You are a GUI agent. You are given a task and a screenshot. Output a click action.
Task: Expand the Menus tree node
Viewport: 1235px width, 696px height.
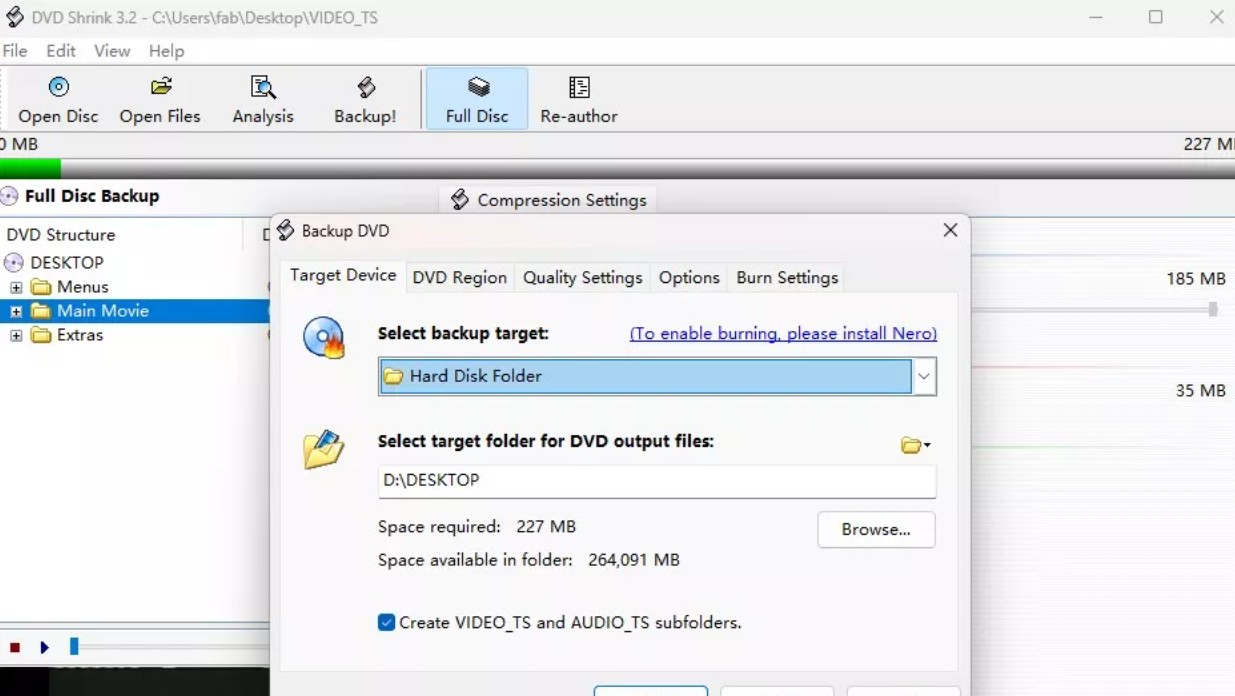[x=16, y=287]
